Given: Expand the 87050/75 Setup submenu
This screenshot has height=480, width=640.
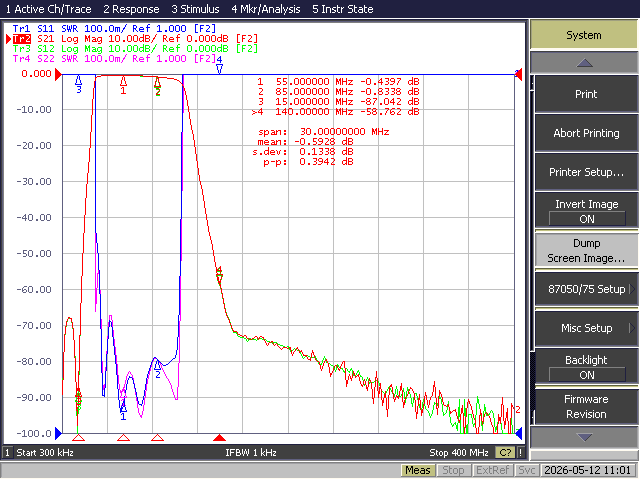Looking at the screenshot, I should coord(587,289).
